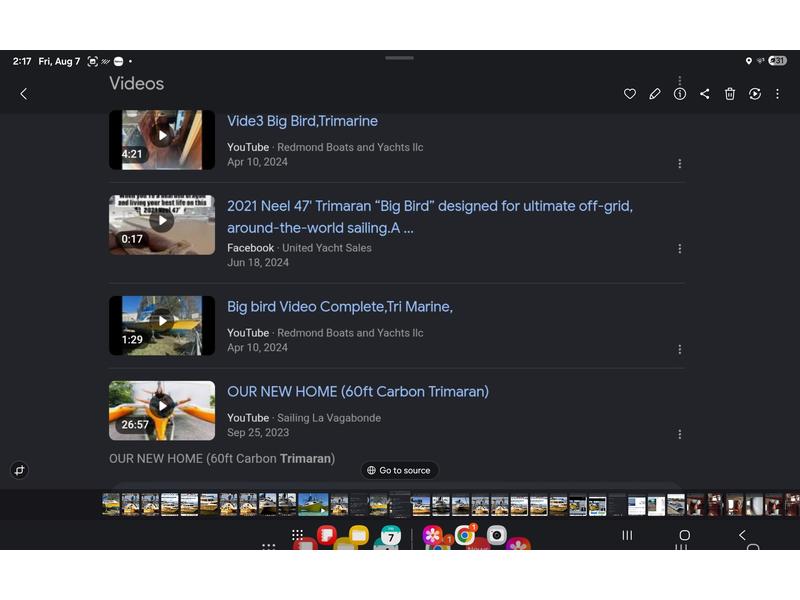Mark this image as favorite with the heart
800x600 pixels.
point(630,94)
